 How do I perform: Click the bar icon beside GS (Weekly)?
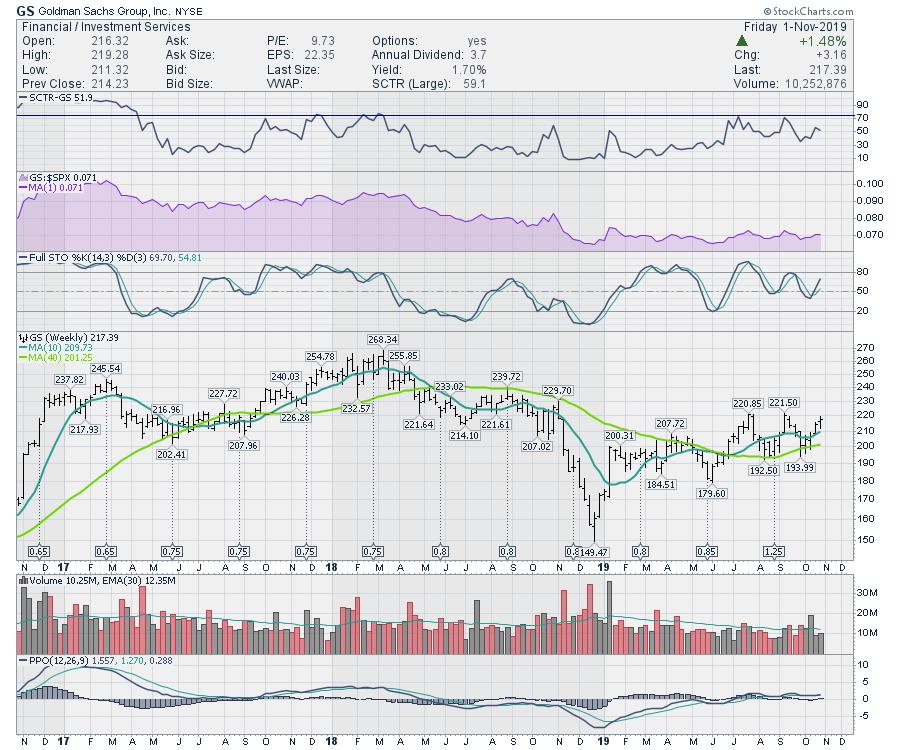[x=23, y=338]
